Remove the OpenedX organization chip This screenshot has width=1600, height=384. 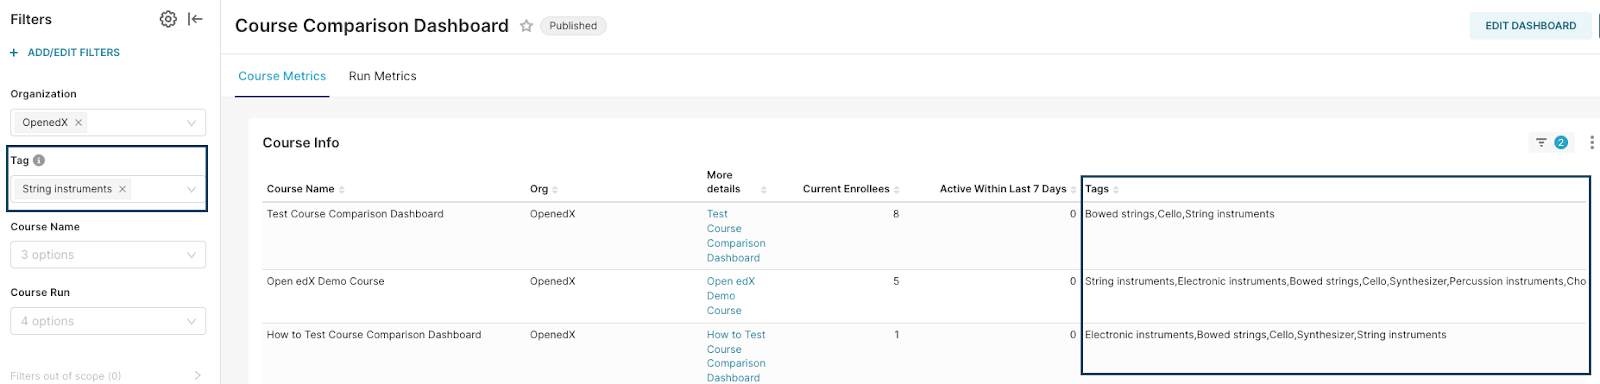(x=78, y=123)
